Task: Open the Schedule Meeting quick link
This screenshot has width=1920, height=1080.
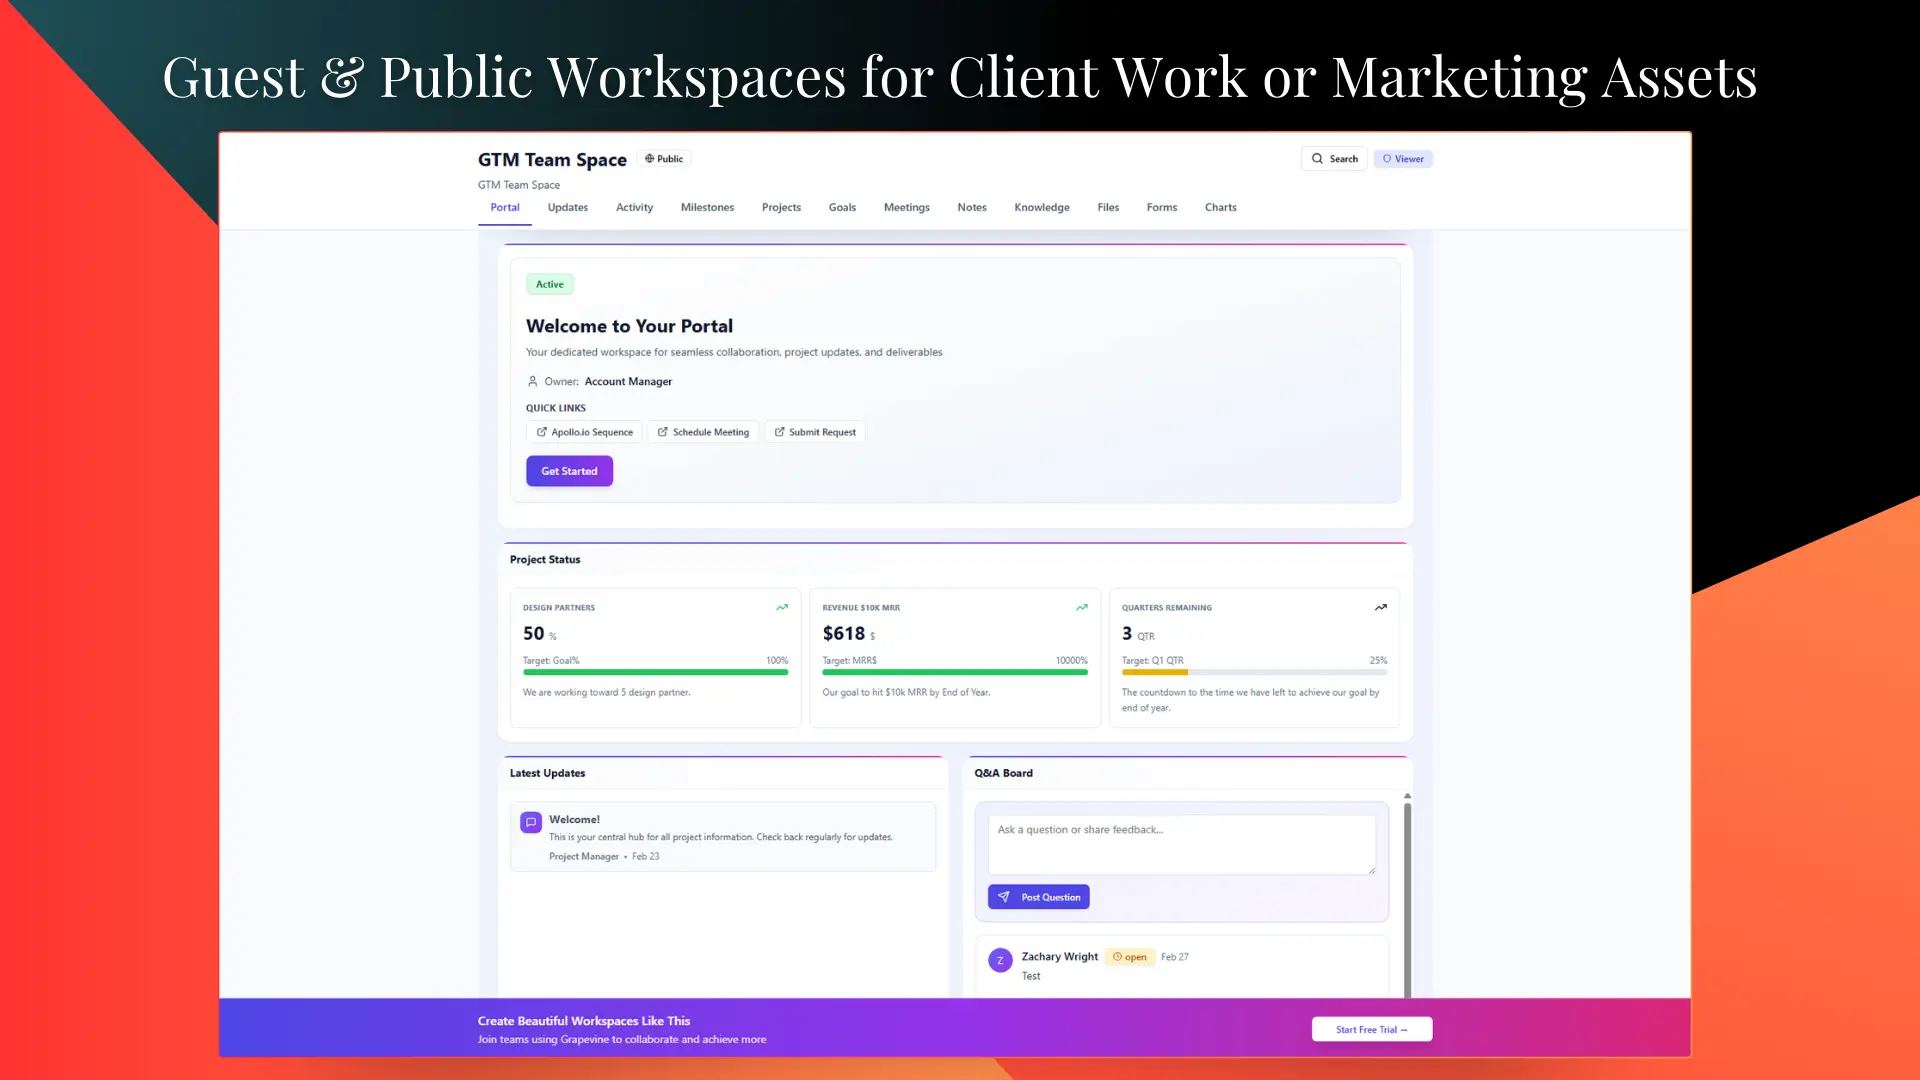Action: point(703,432)
